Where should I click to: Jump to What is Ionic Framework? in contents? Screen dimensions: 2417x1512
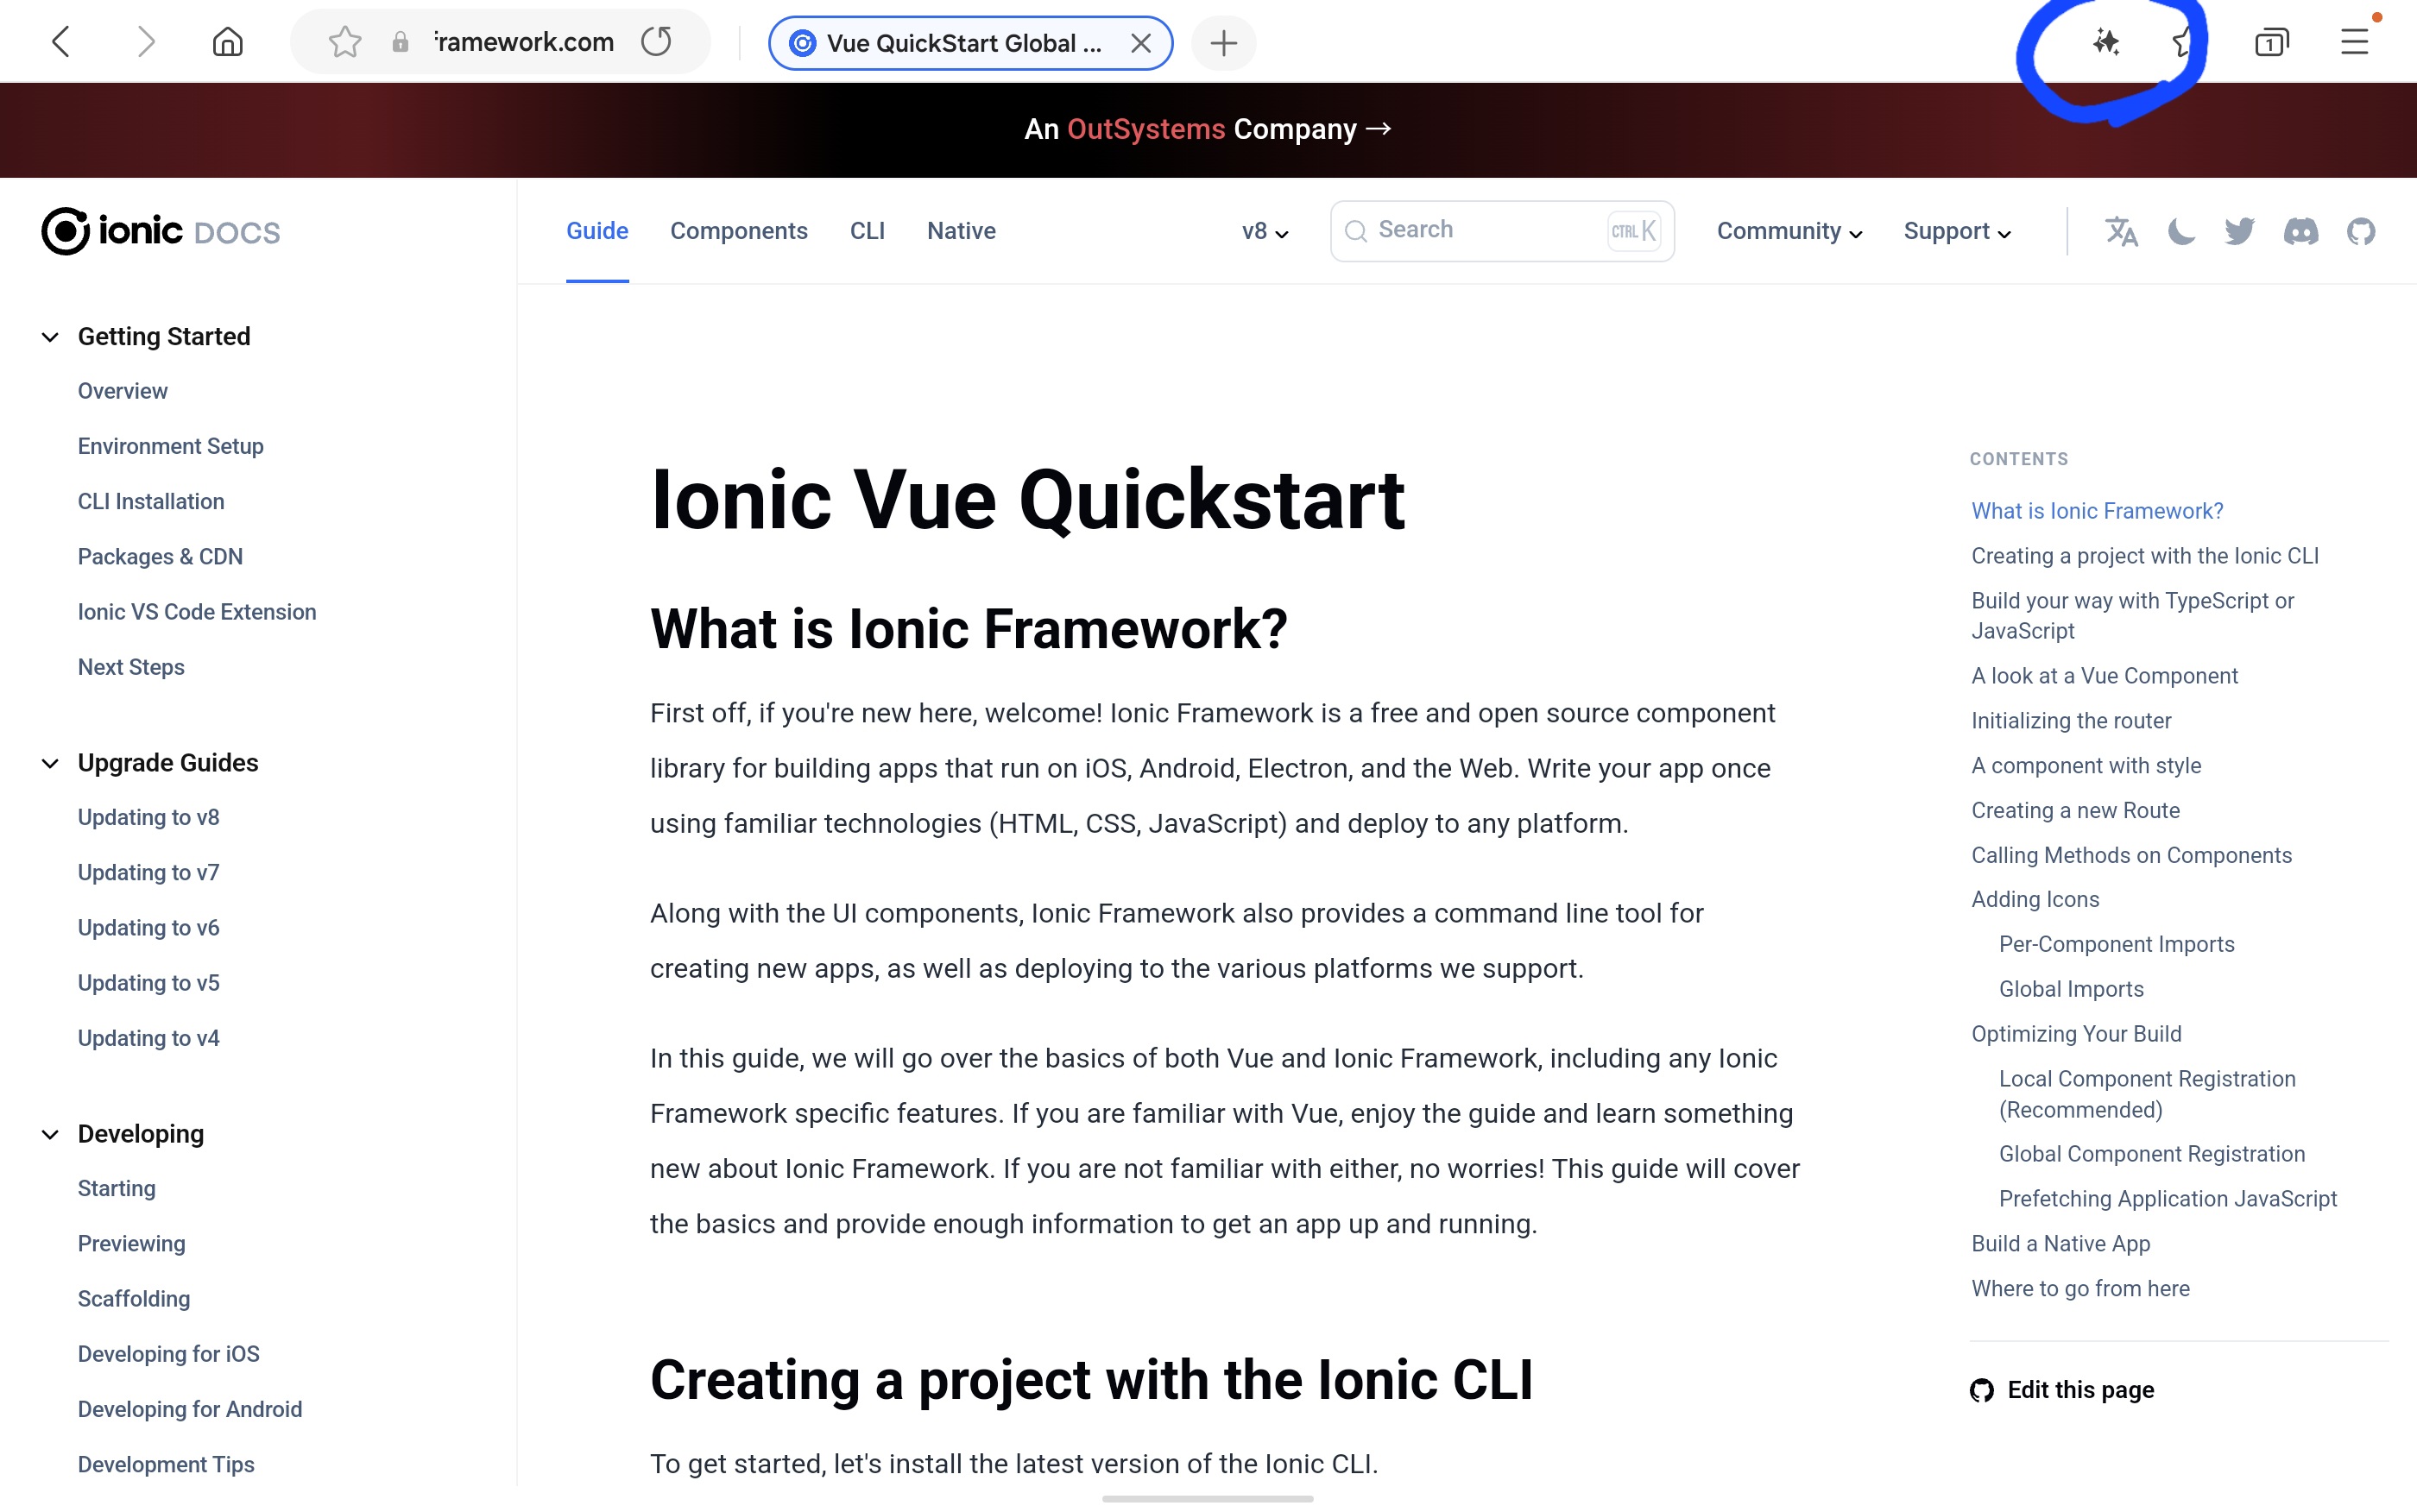point(2097,511)
